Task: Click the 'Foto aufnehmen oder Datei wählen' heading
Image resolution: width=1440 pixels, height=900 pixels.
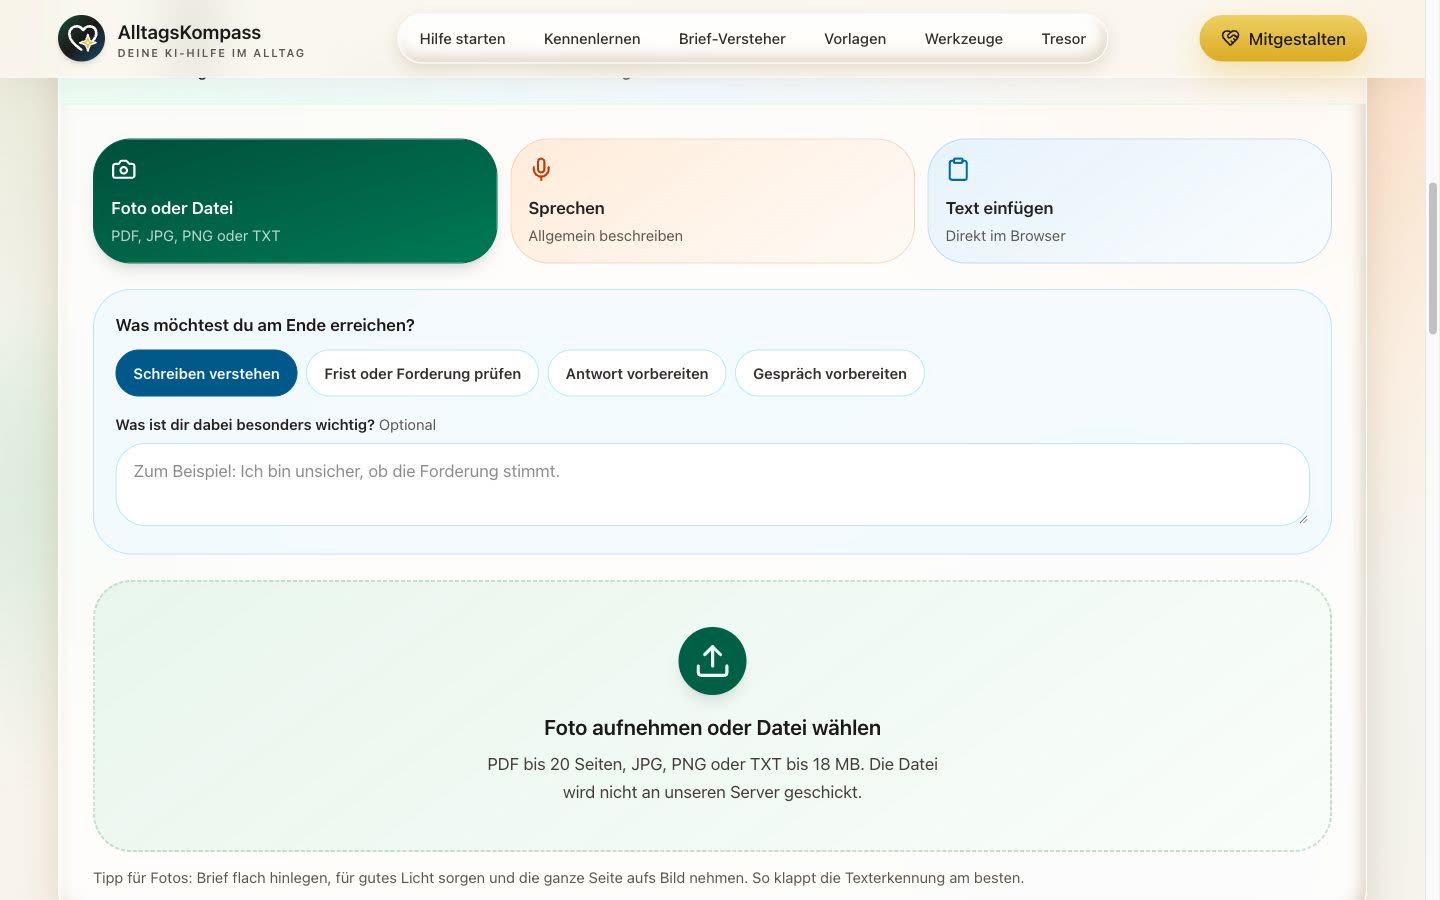Action: tap(712, 728)
